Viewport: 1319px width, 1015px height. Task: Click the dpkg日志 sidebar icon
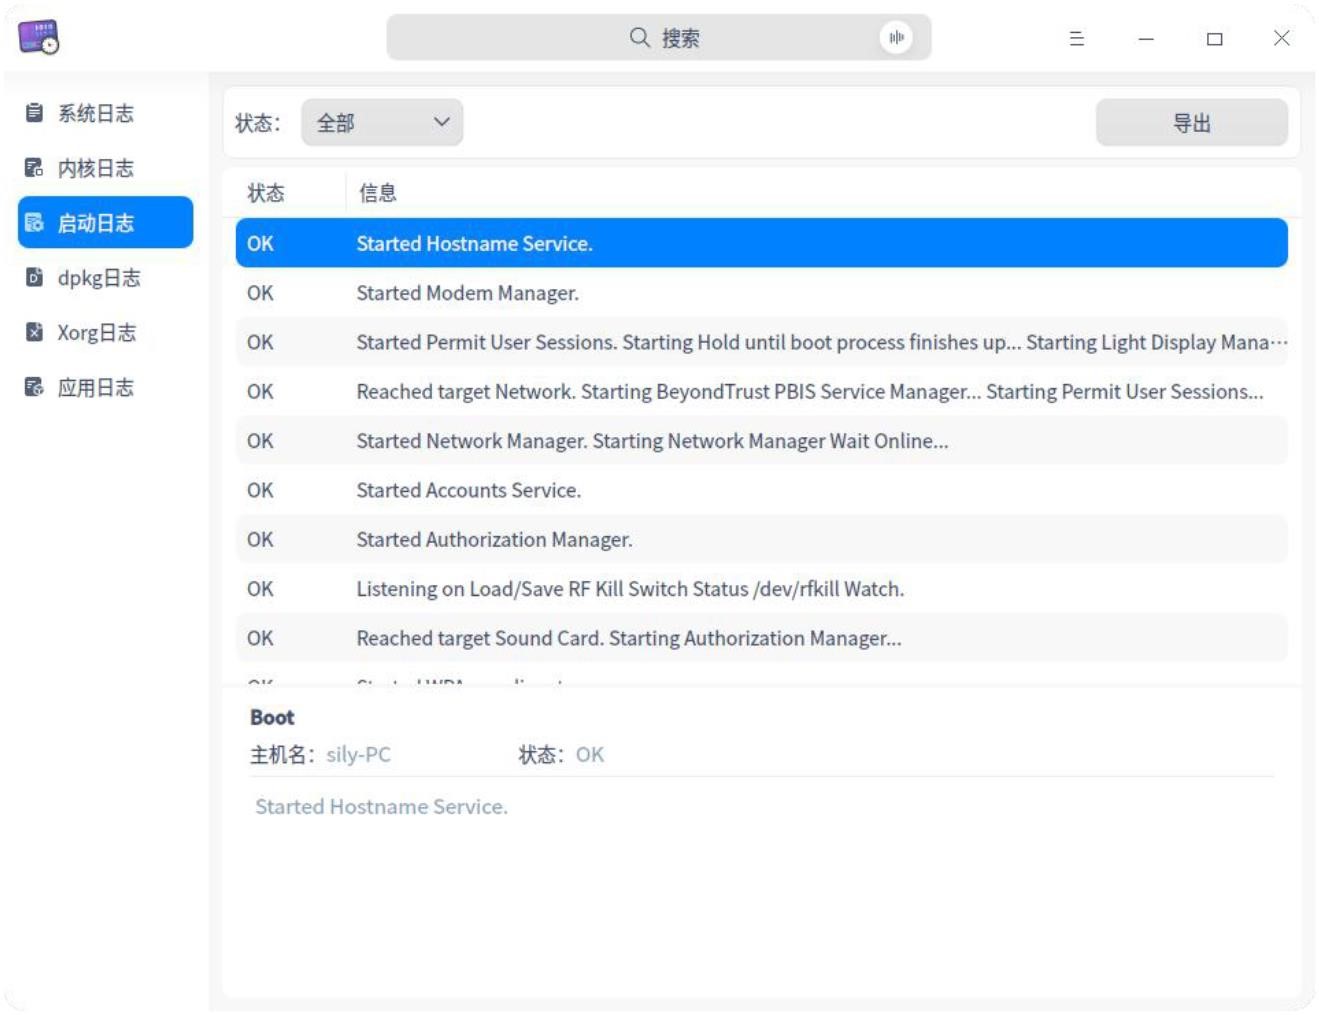[34, 277]
